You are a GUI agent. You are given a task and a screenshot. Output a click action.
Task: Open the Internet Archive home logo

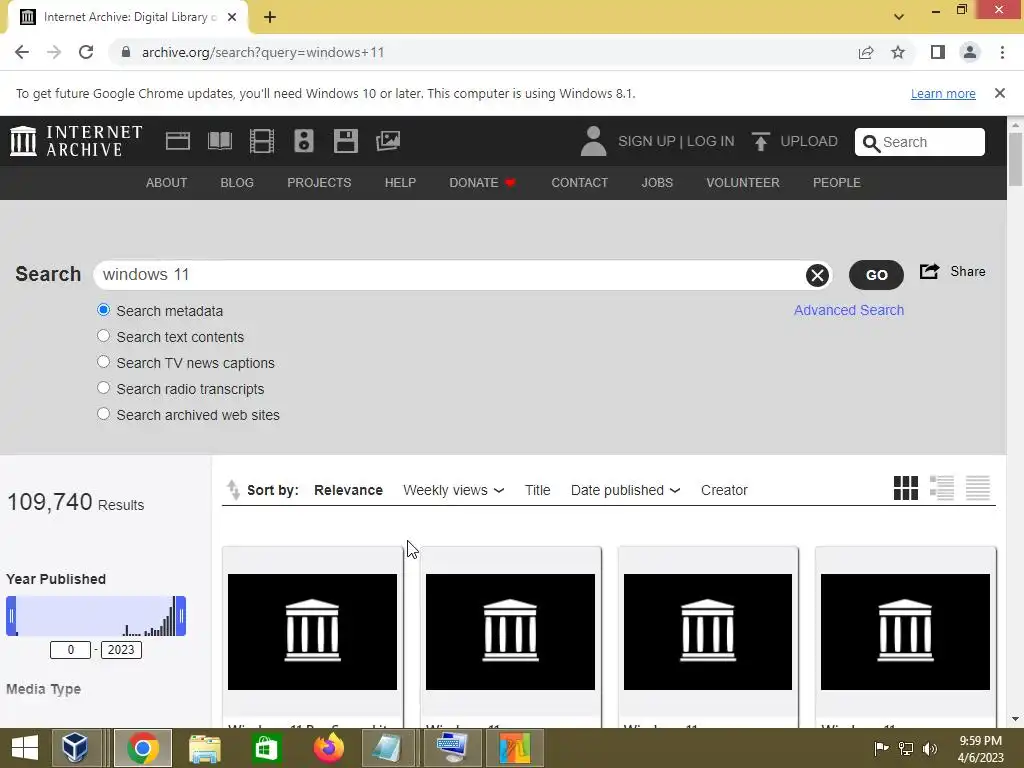tap(76, 141)
